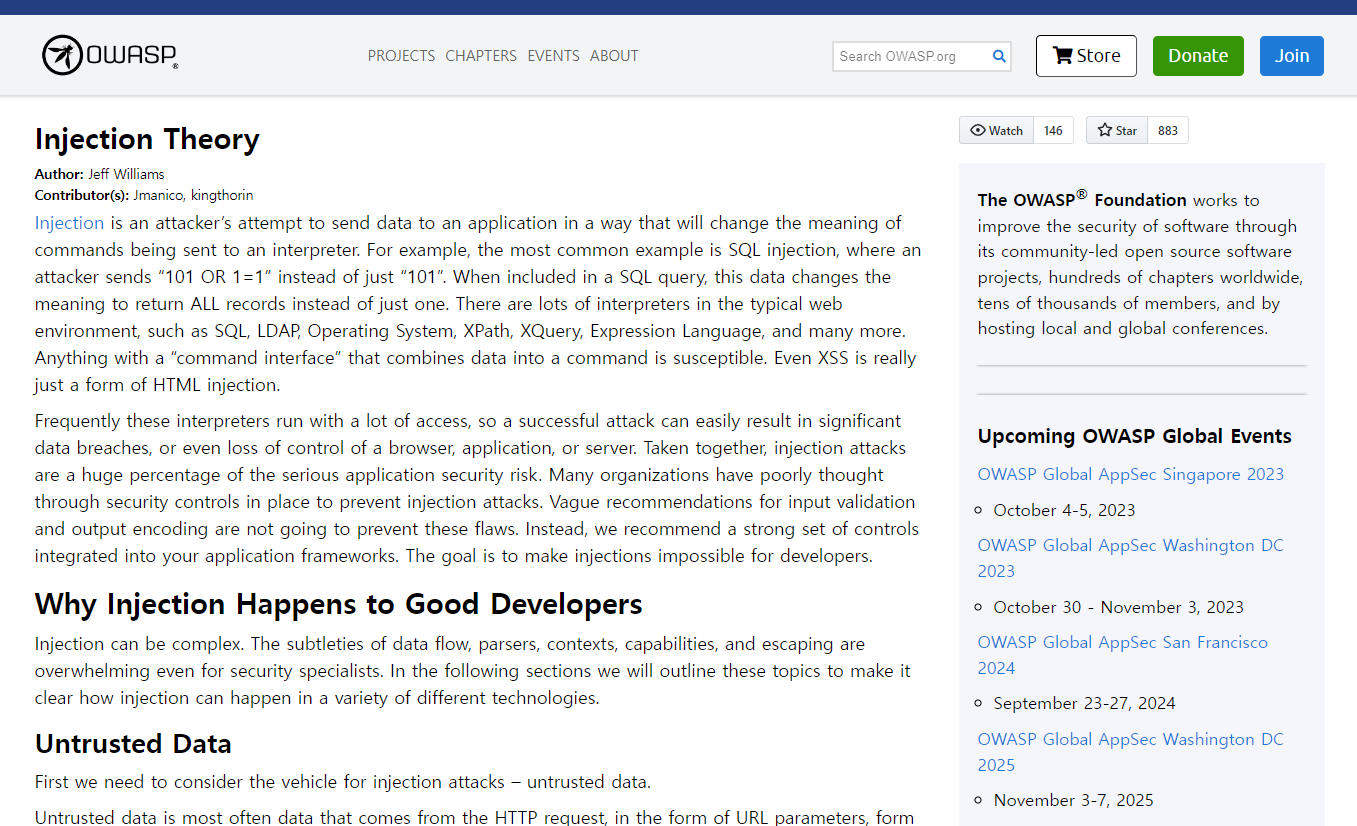Click the date September 23-27, 2024
Image resolution: width=1357 pixels, height=826 pixels.
[x=1084, y=703]
